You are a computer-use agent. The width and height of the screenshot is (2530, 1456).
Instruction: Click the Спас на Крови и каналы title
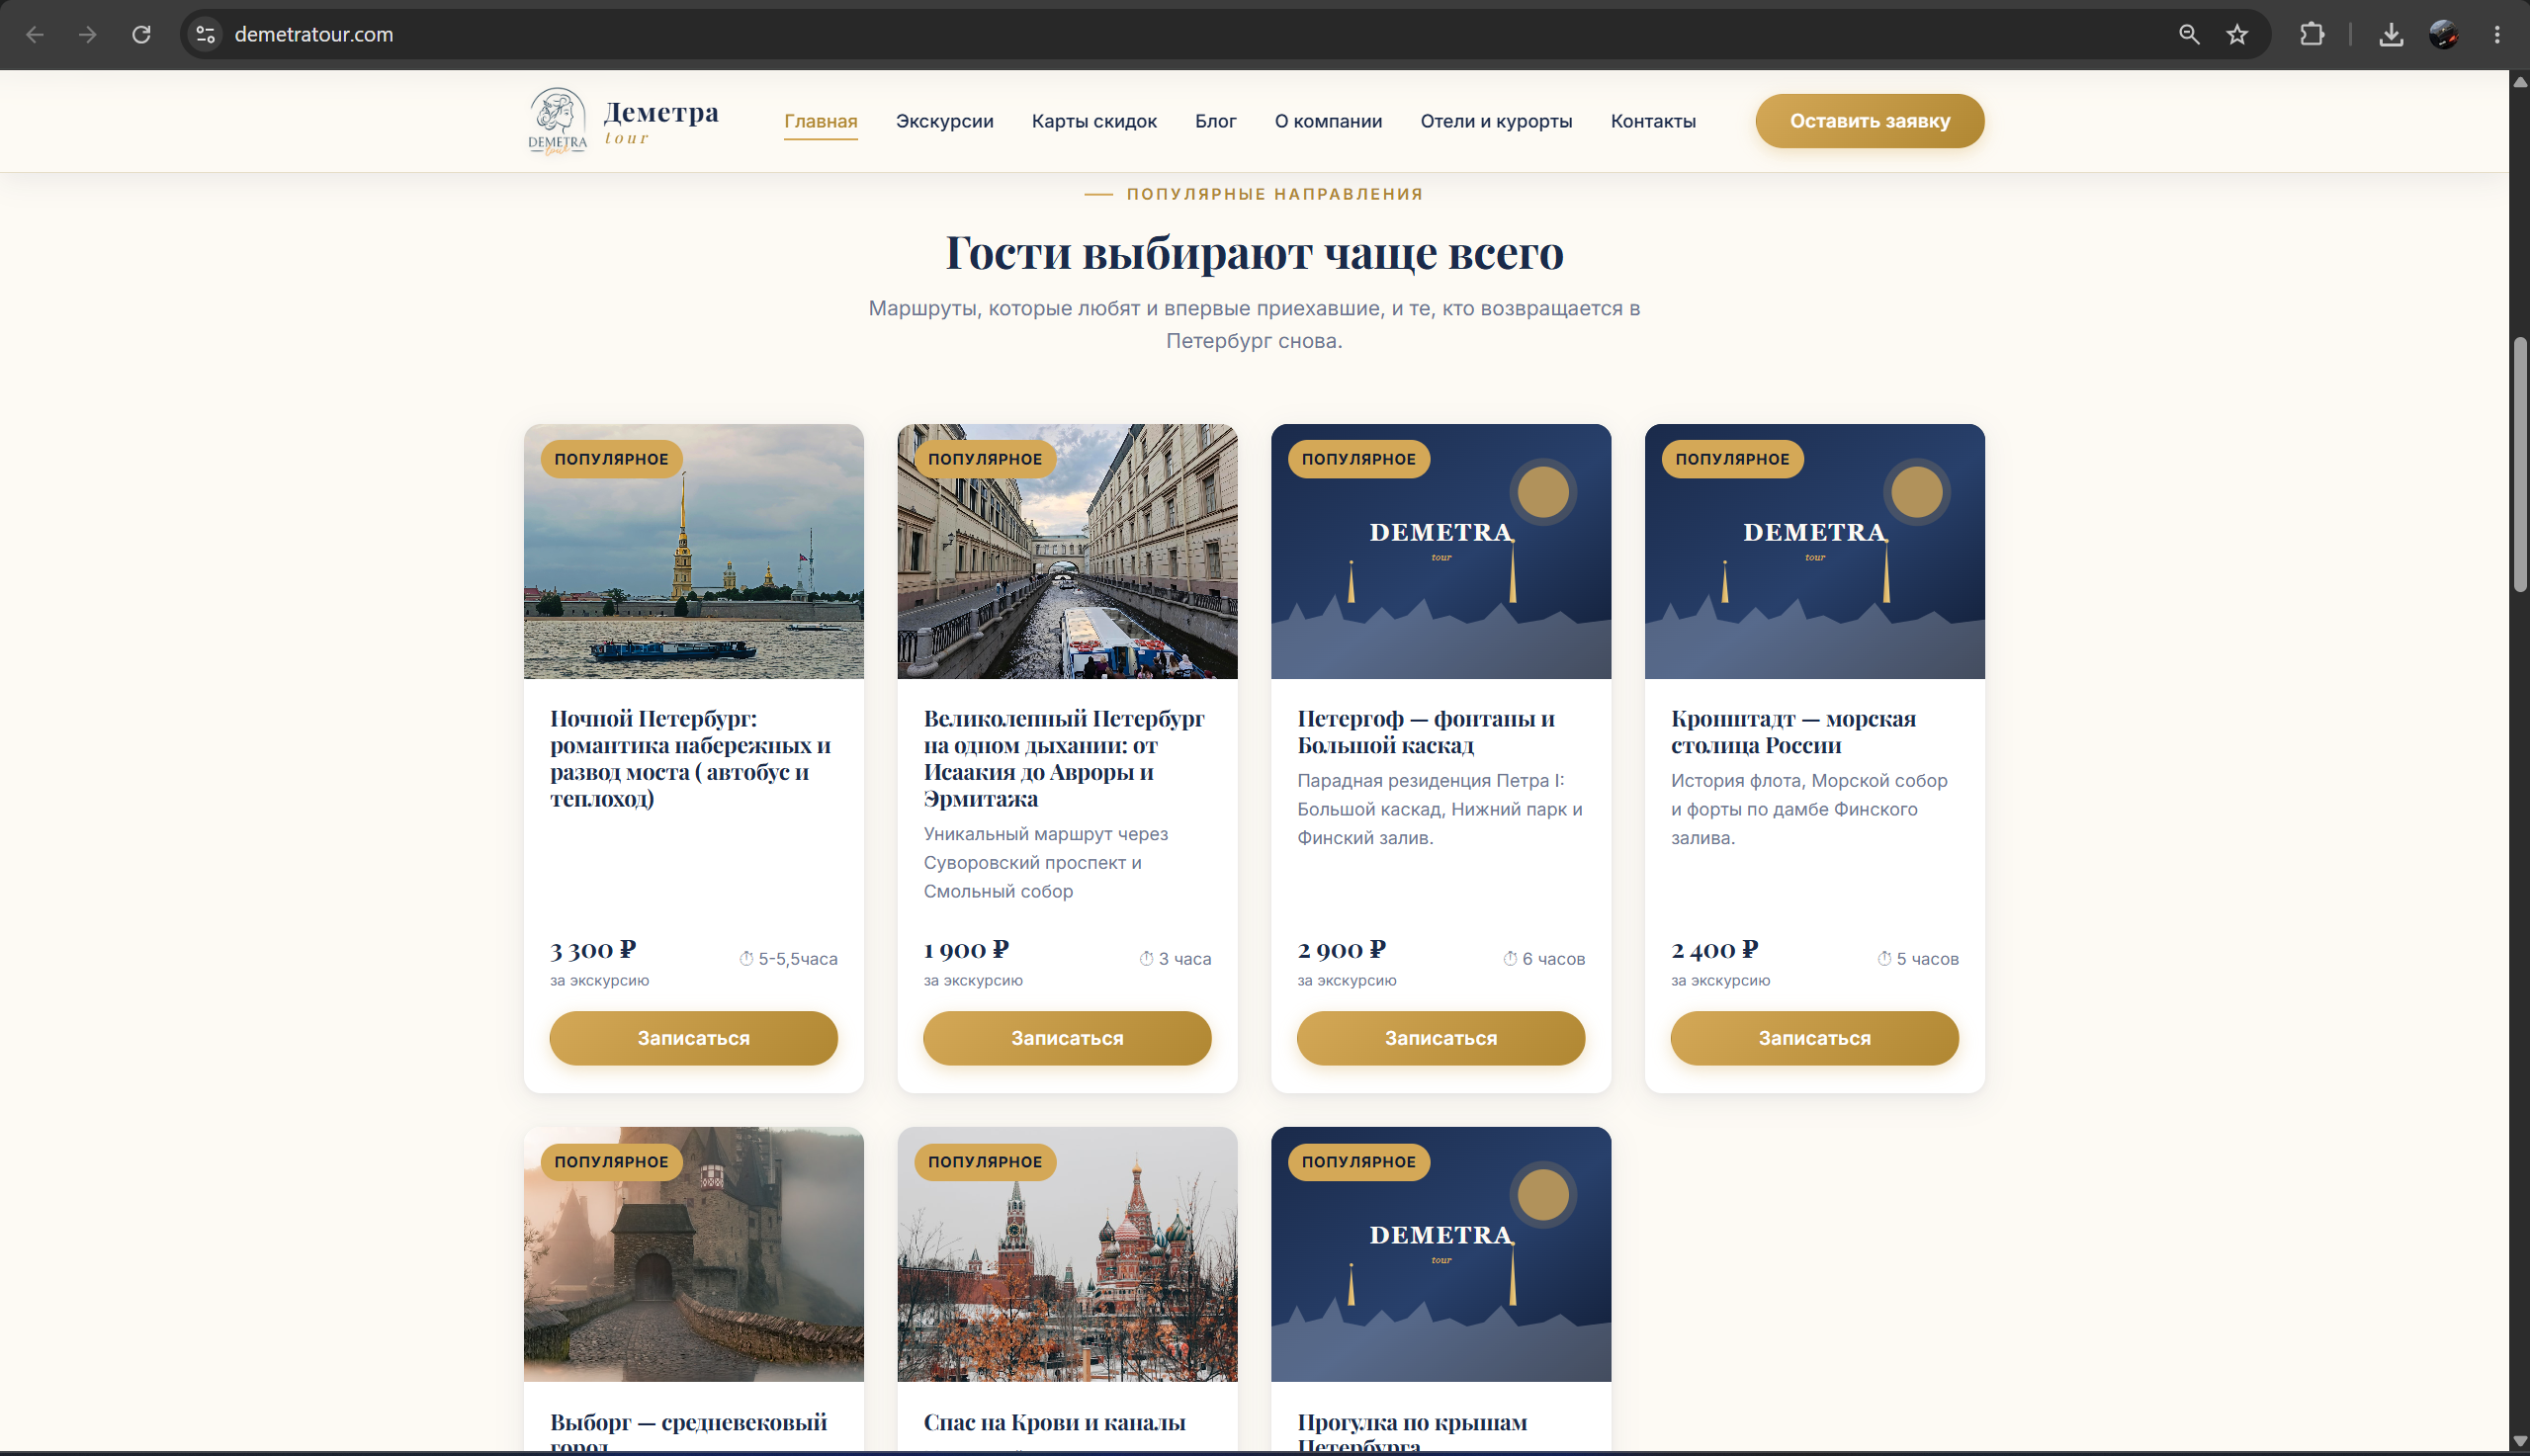(x=1054, y=1422)
